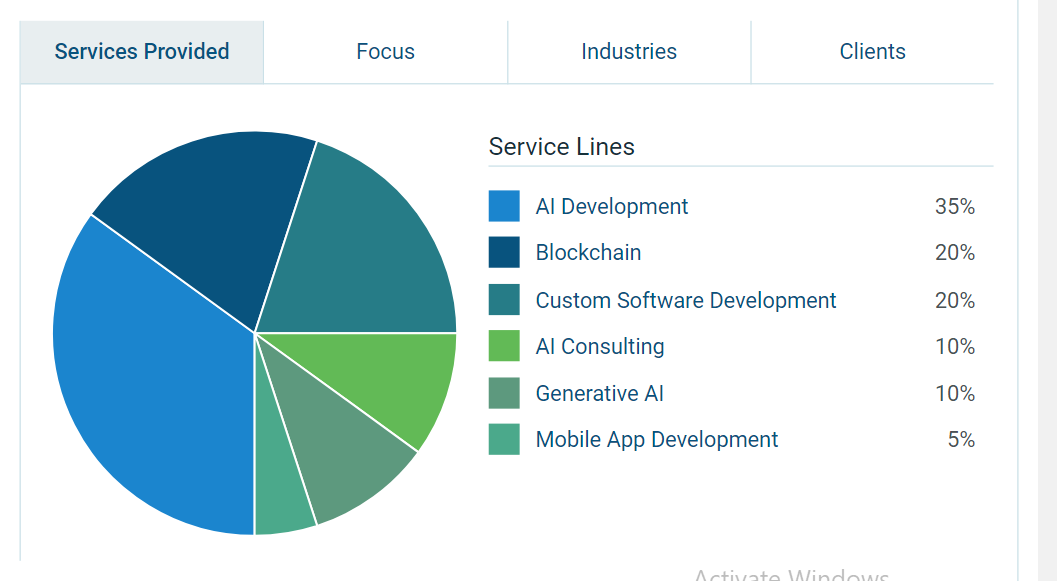Click the AI Consulting legend label
The image size is (1057, 581).
tap(599, 346)
